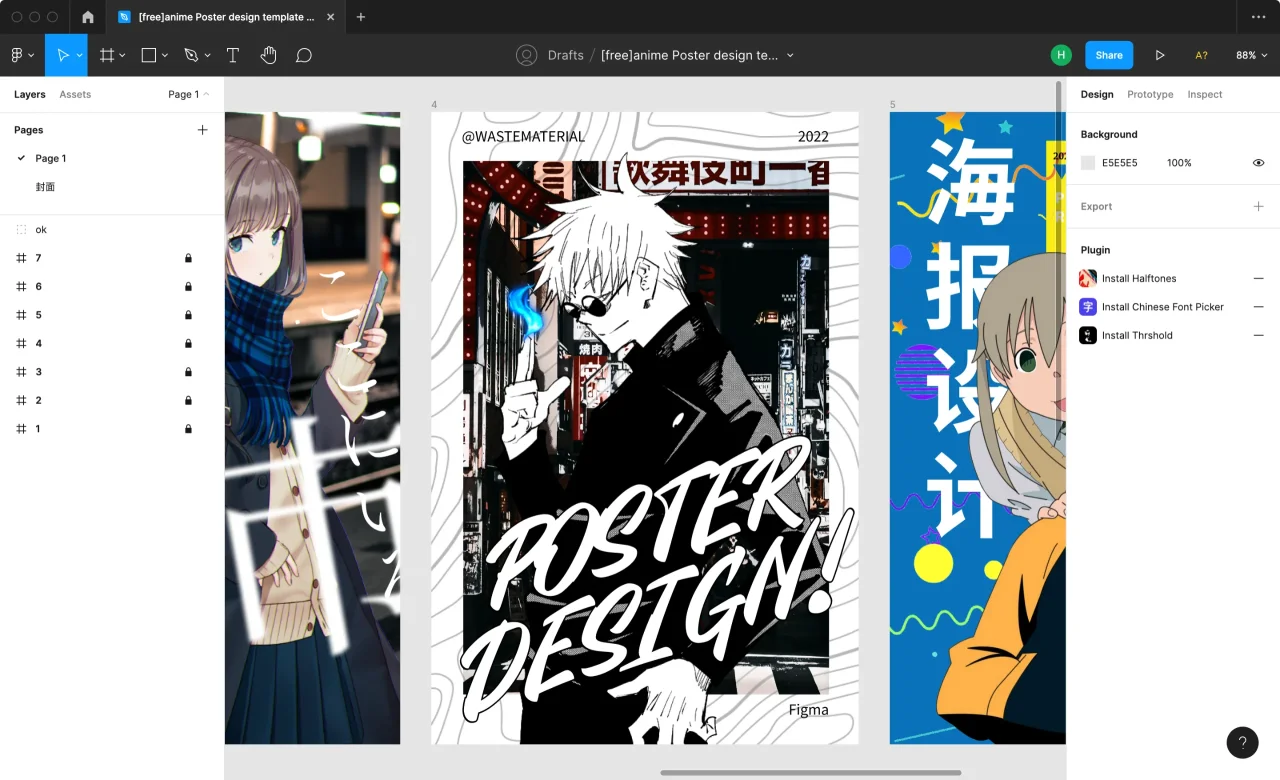Open the shape tools dropdown arrow
The width and height of the screenshot is (1280, 780).
point(165,56)
